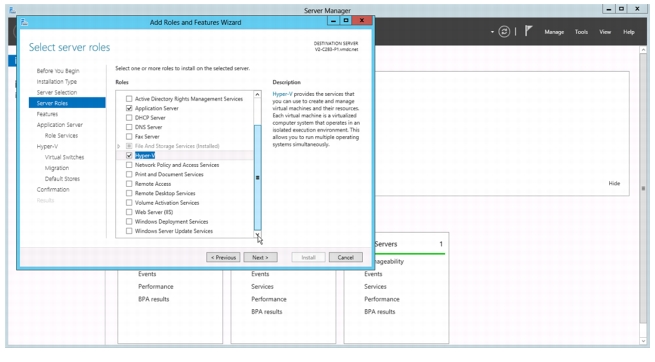Maximize the Add Roles and Features Wizard

(346, 21)
